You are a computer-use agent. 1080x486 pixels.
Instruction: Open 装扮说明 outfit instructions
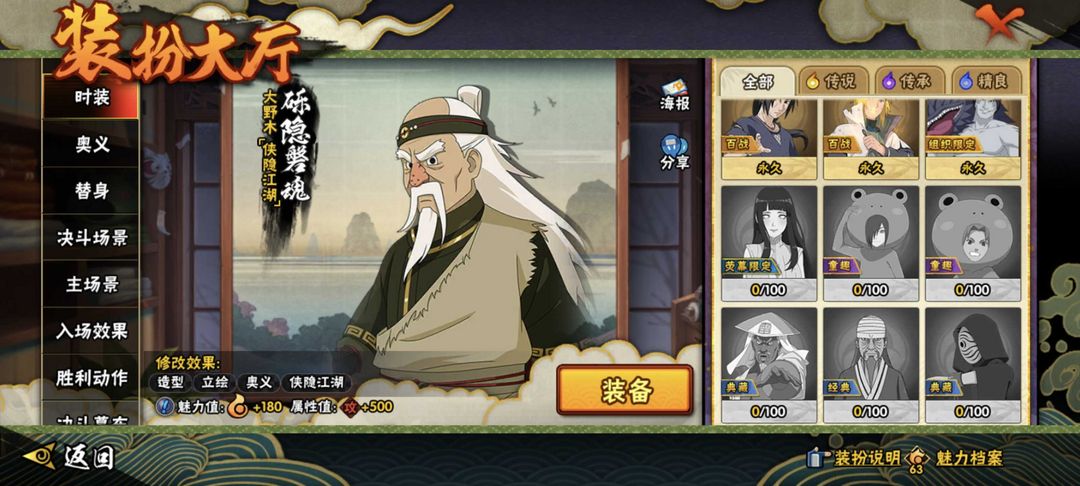[854, 458]
